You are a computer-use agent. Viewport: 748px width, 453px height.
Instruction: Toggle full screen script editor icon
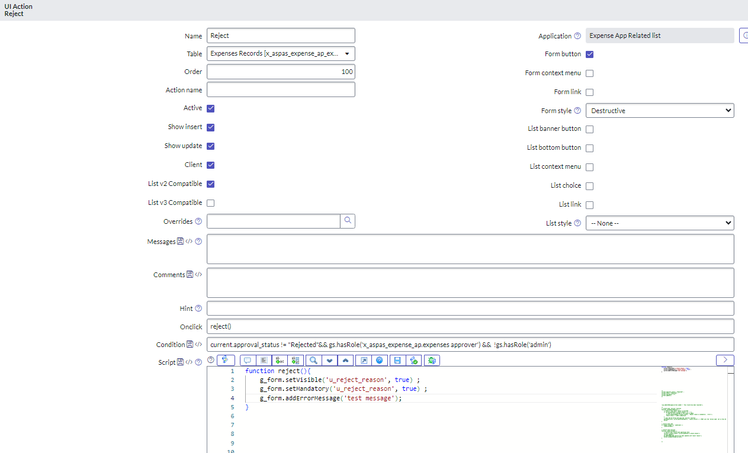pos(364,360)
